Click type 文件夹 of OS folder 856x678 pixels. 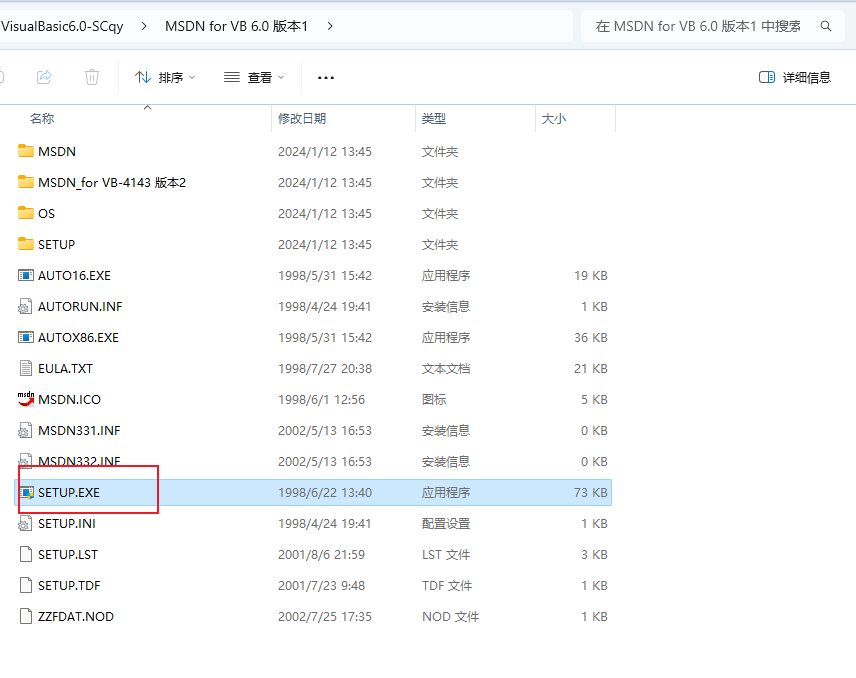[x=440, y=213]
